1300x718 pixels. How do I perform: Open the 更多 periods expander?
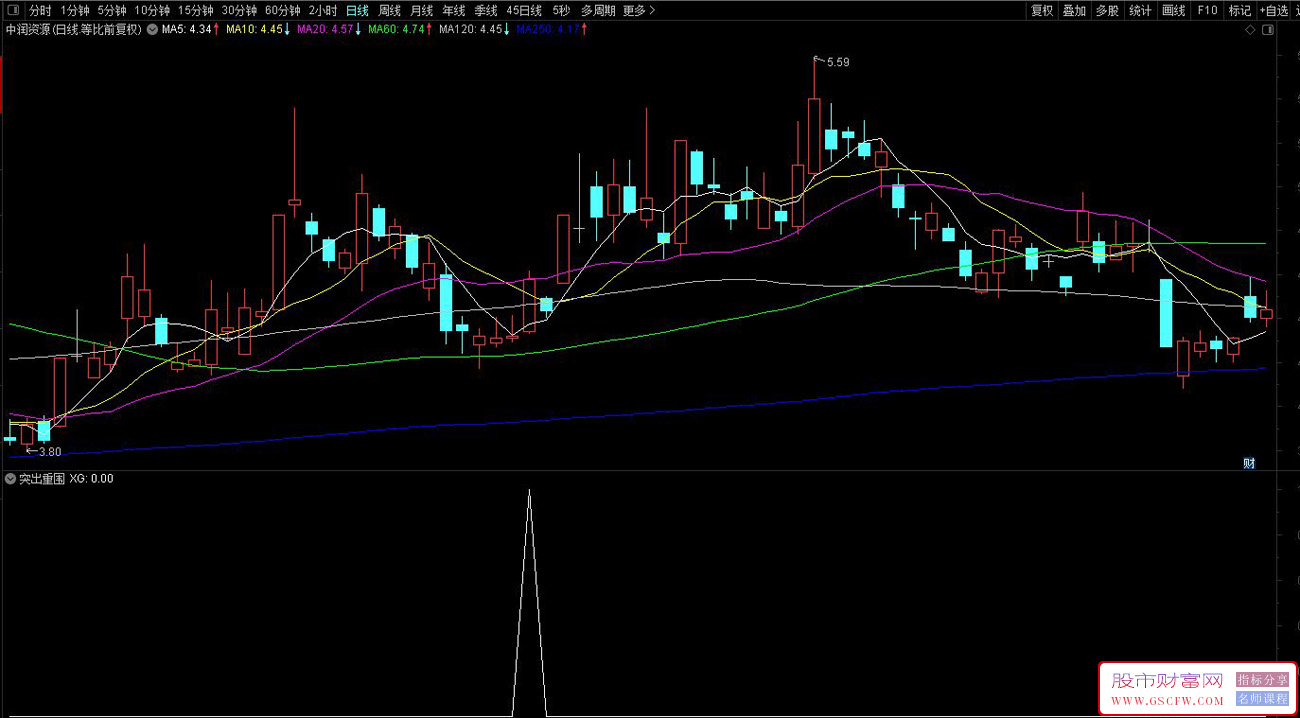point(639,10)
